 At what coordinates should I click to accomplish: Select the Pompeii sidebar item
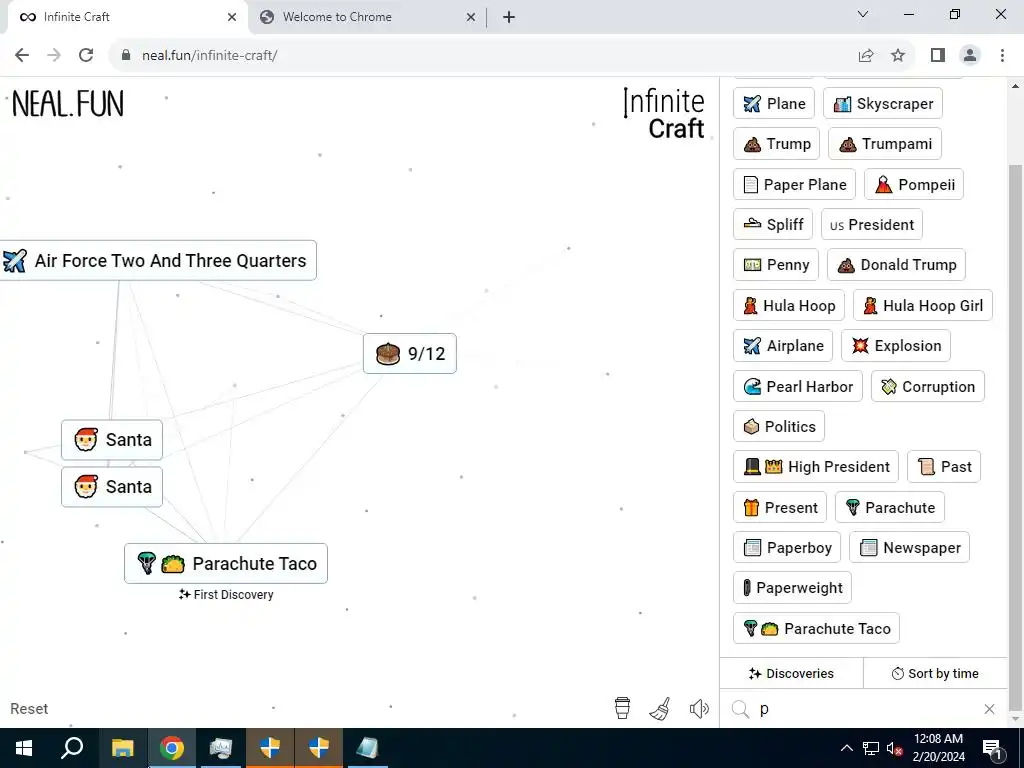(x=914, y=184)
